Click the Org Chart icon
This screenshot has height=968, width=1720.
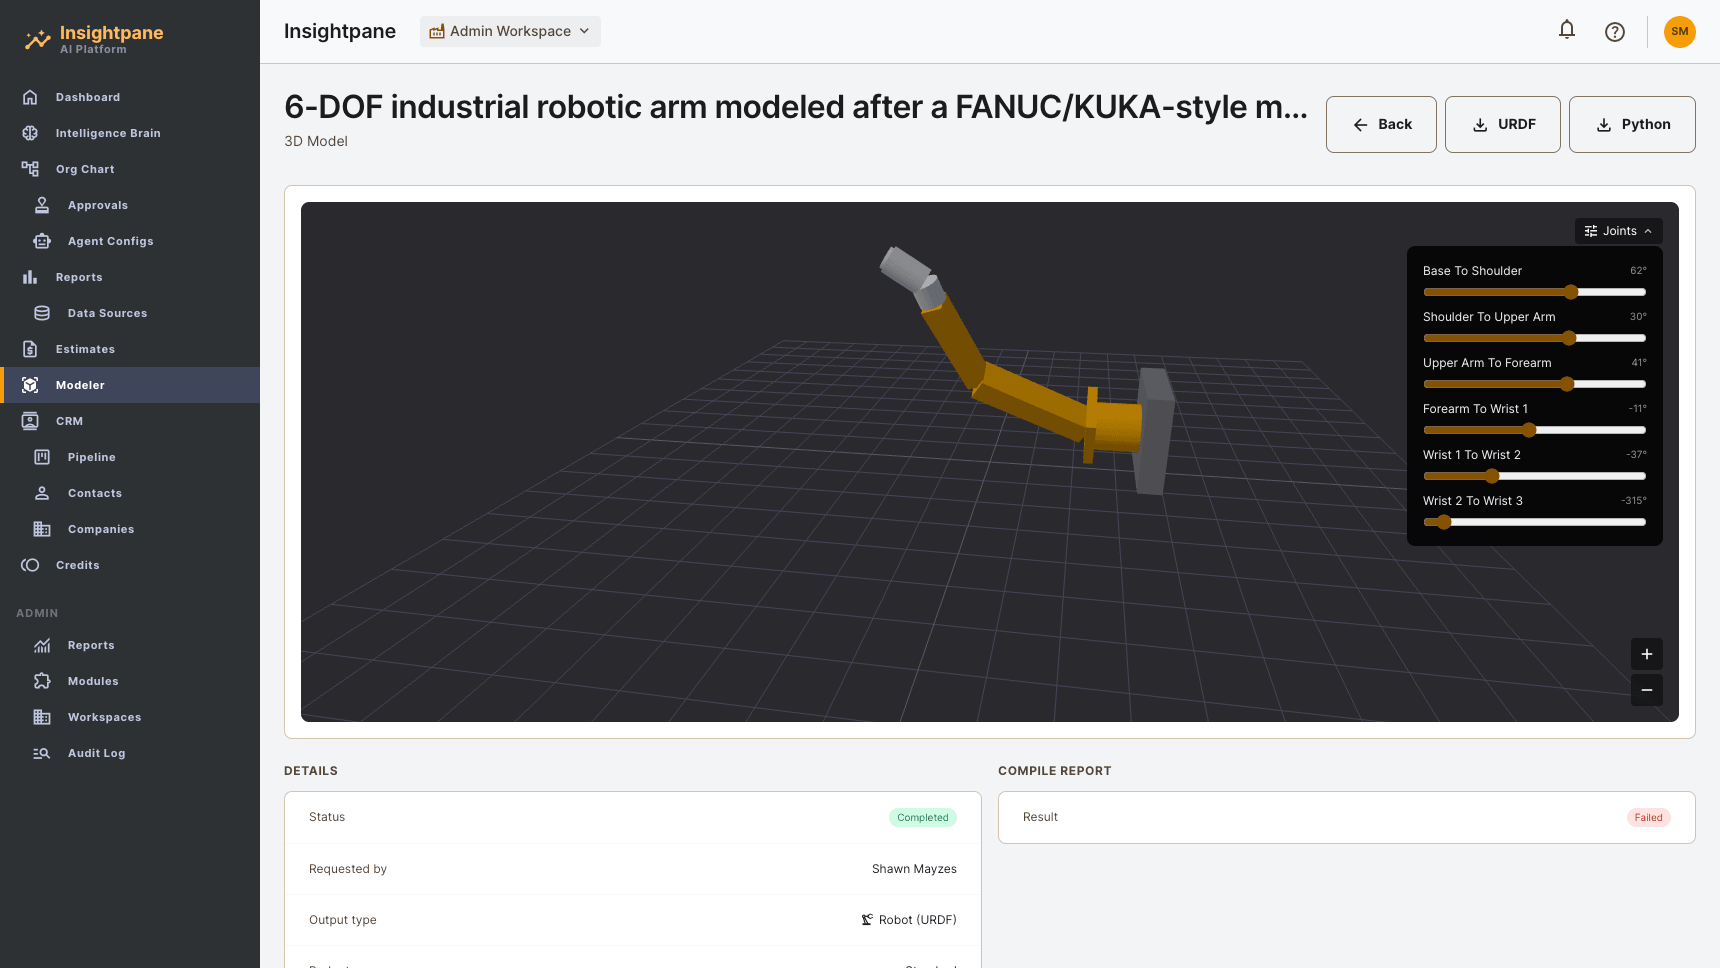click(30, 169)
